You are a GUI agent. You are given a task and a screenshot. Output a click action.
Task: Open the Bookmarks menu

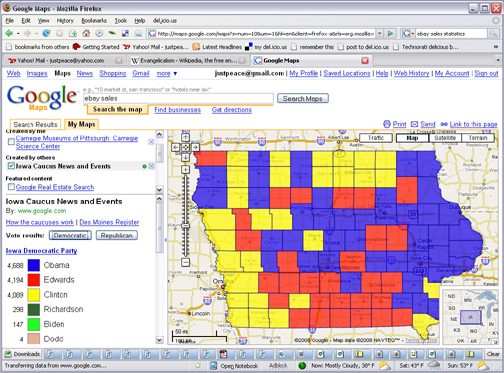click(x=94, y=21)
